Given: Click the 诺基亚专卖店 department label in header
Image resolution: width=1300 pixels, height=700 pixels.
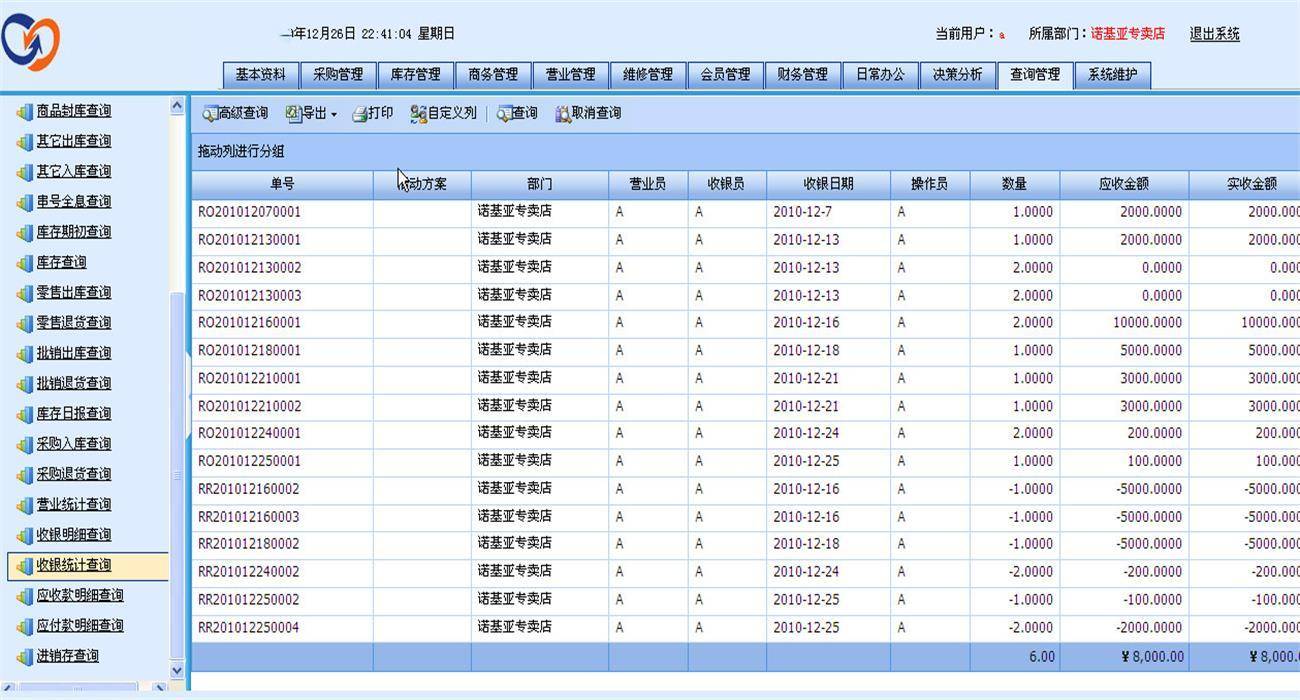Looking at the screenshot, I should (1127, 34).
